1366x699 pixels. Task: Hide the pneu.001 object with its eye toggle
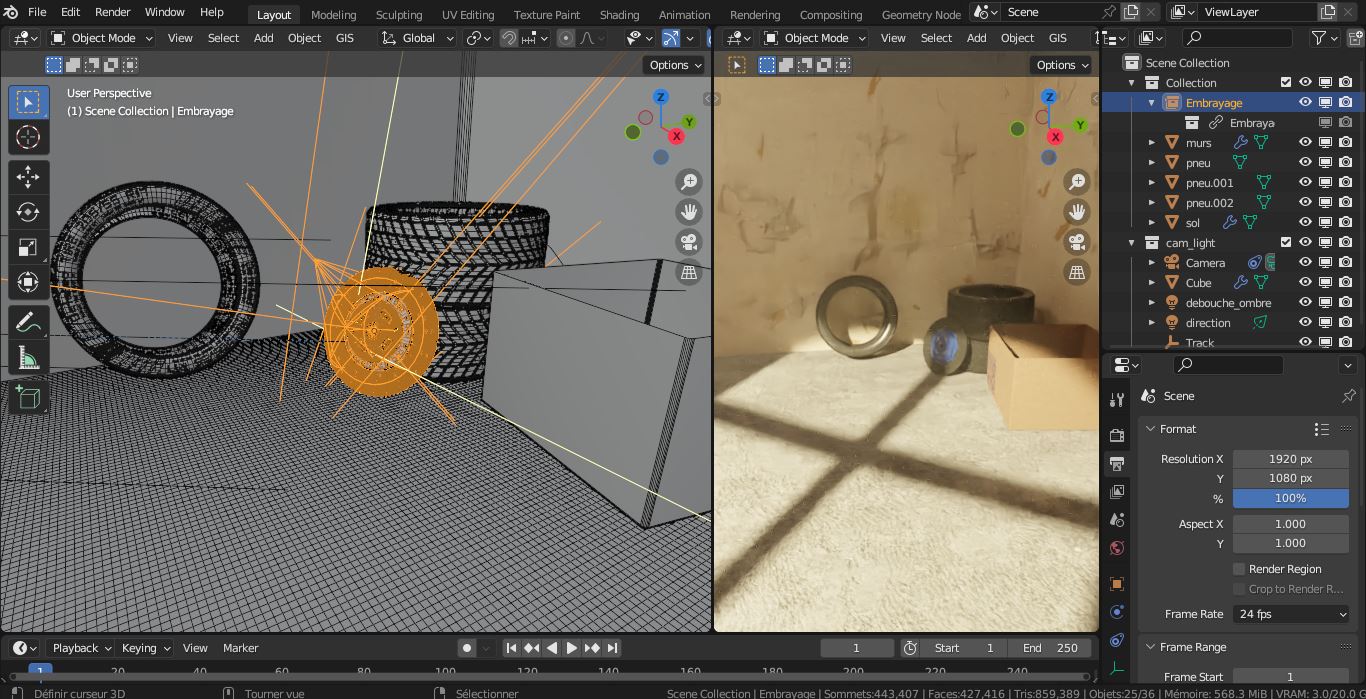click(x=1305, y=182)
